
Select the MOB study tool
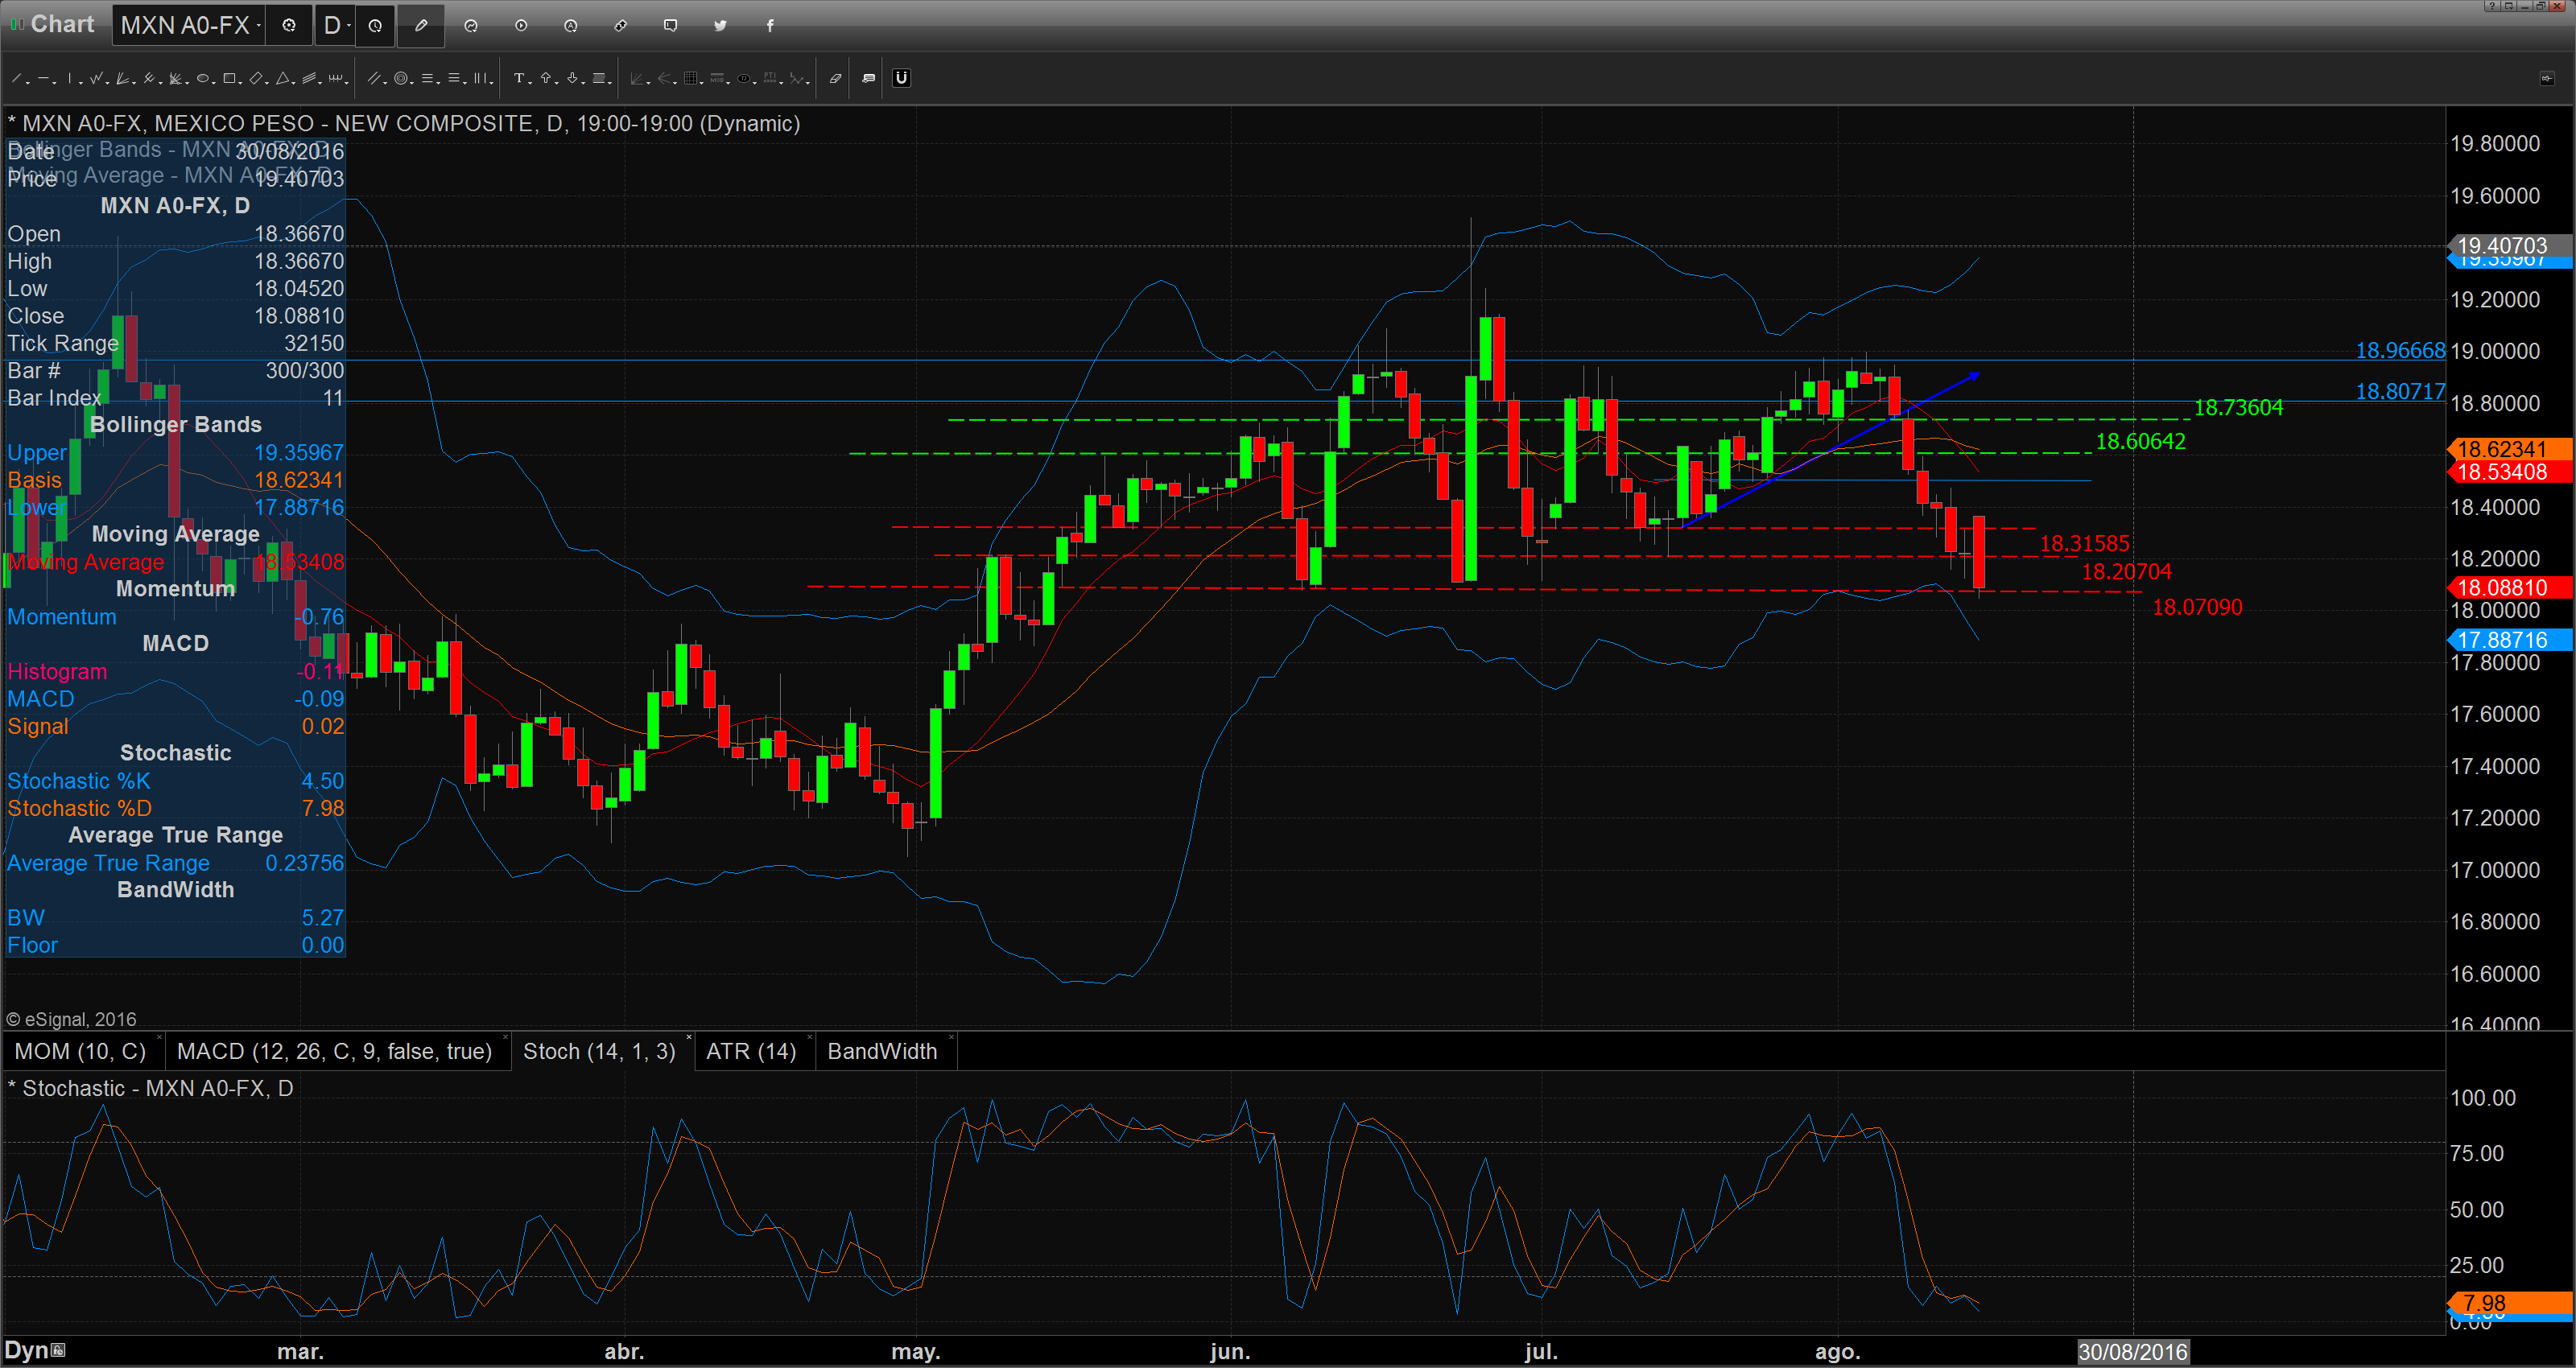click(x=717, y=78)
